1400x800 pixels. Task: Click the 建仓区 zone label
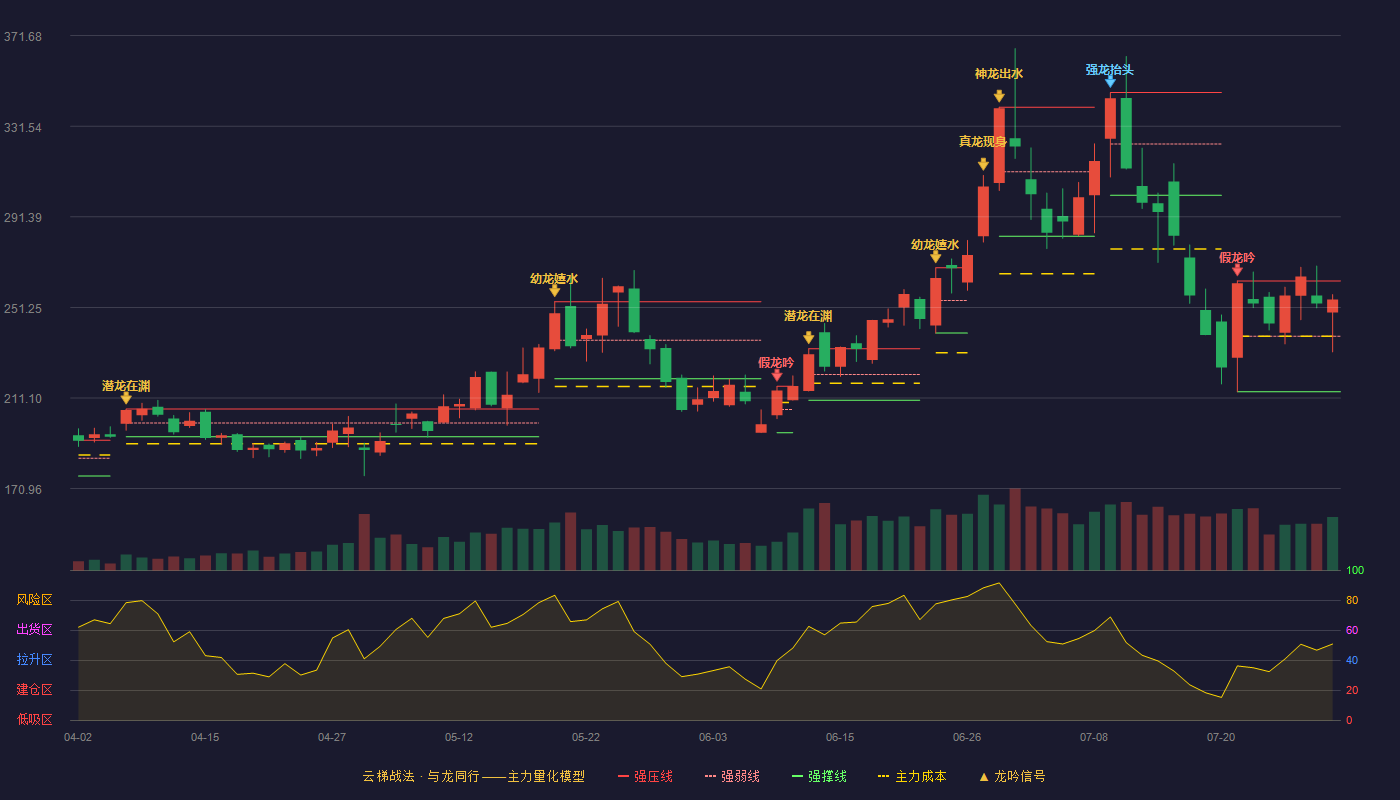tap(35, 690)
